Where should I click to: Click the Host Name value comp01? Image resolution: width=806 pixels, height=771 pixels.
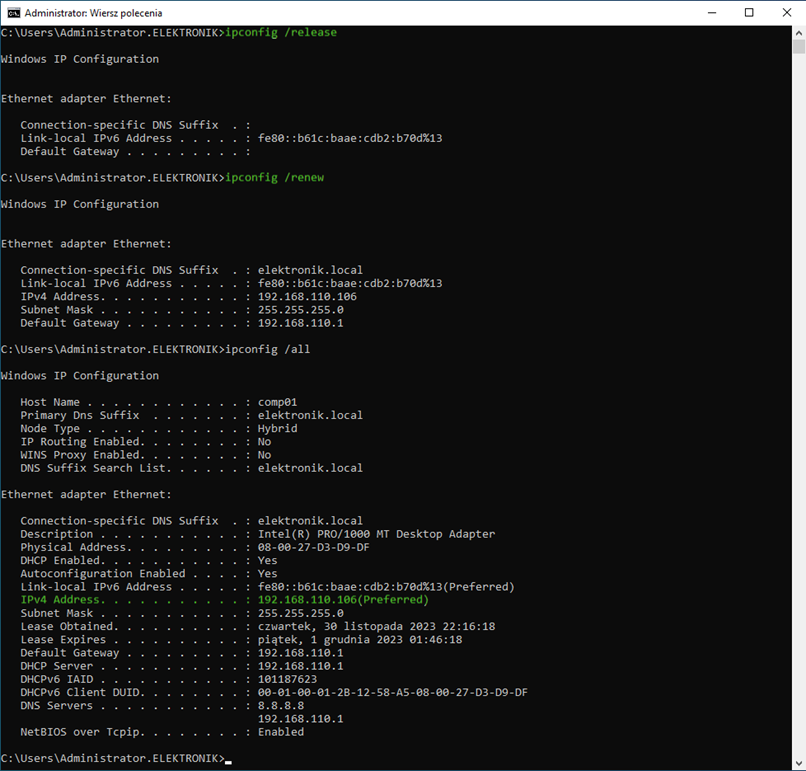[277, 402]
